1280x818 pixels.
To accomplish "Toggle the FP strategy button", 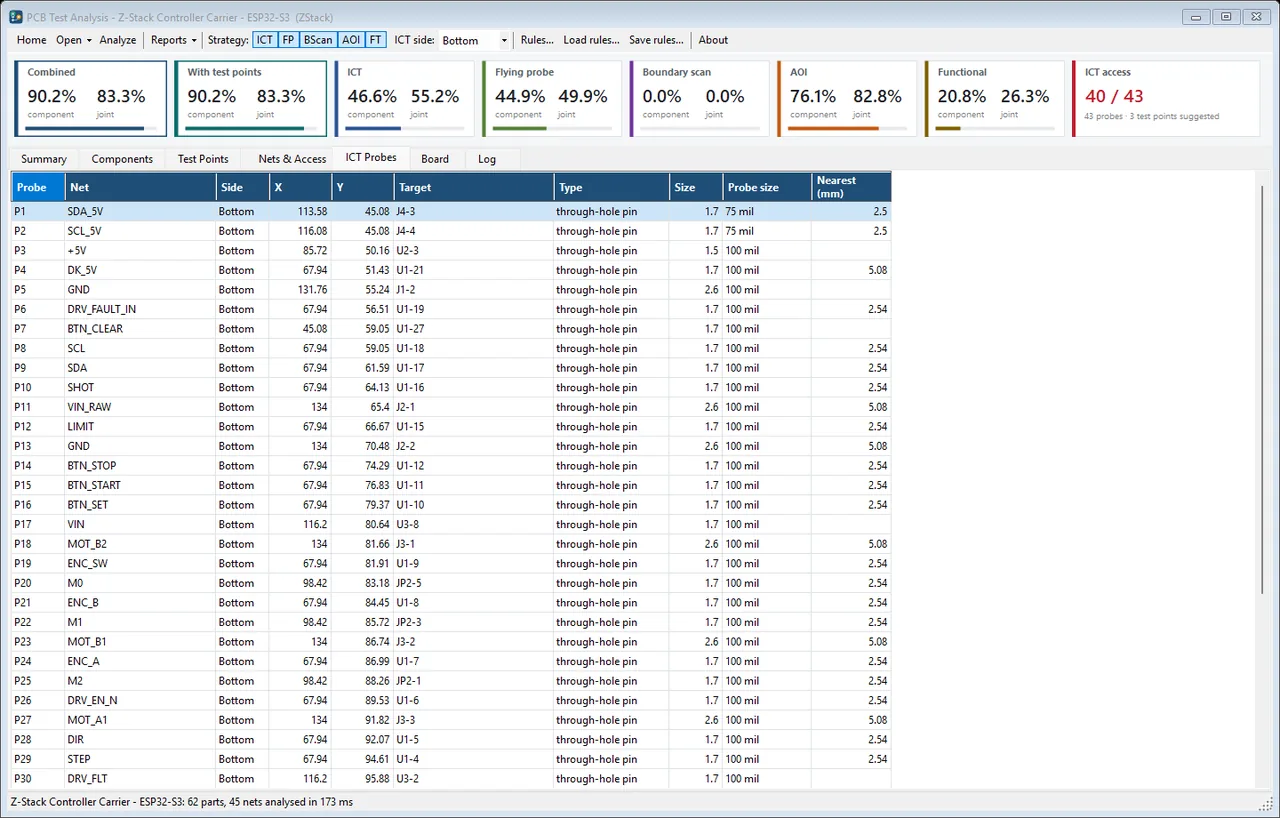I will click(x=288, y=40).
